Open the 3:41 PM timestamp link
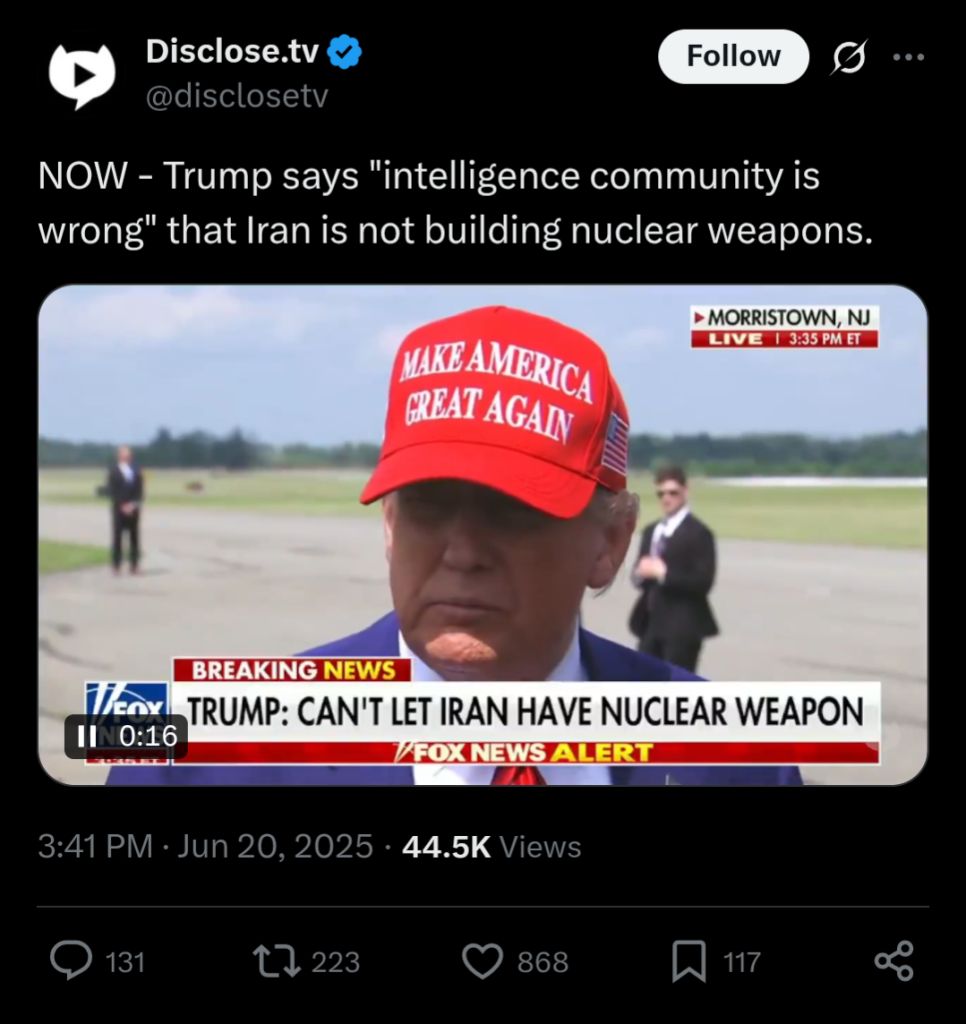Screen dimensions: 966x1024 tap(95, 846)
